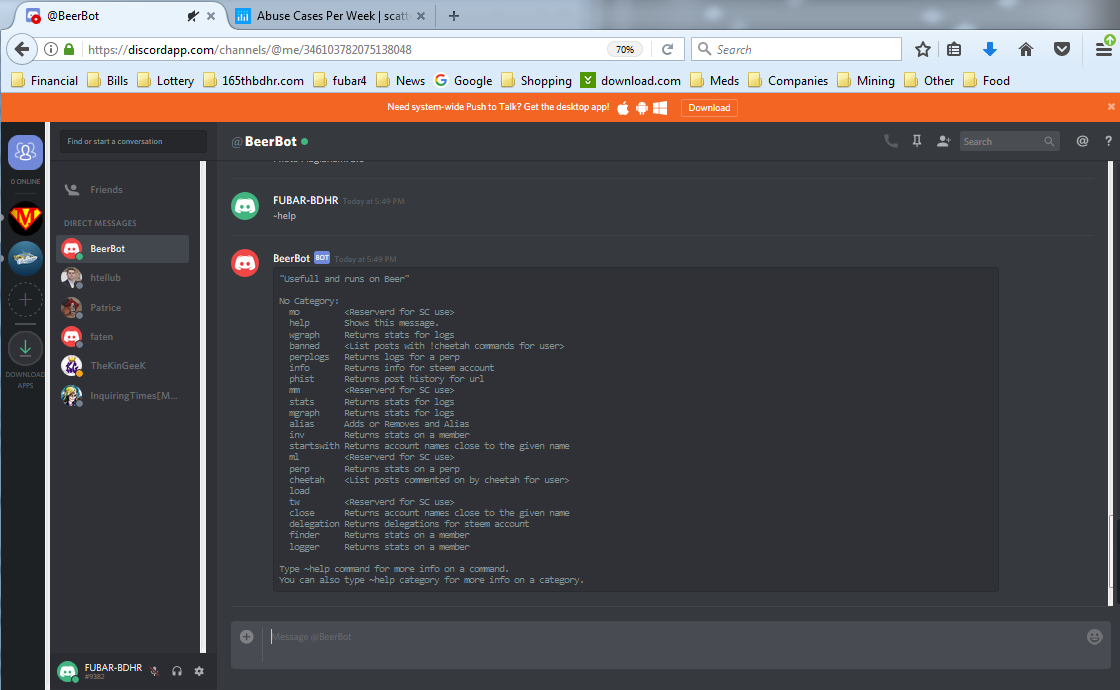
Task: Open faten direct message
Action: pos(123,336)
